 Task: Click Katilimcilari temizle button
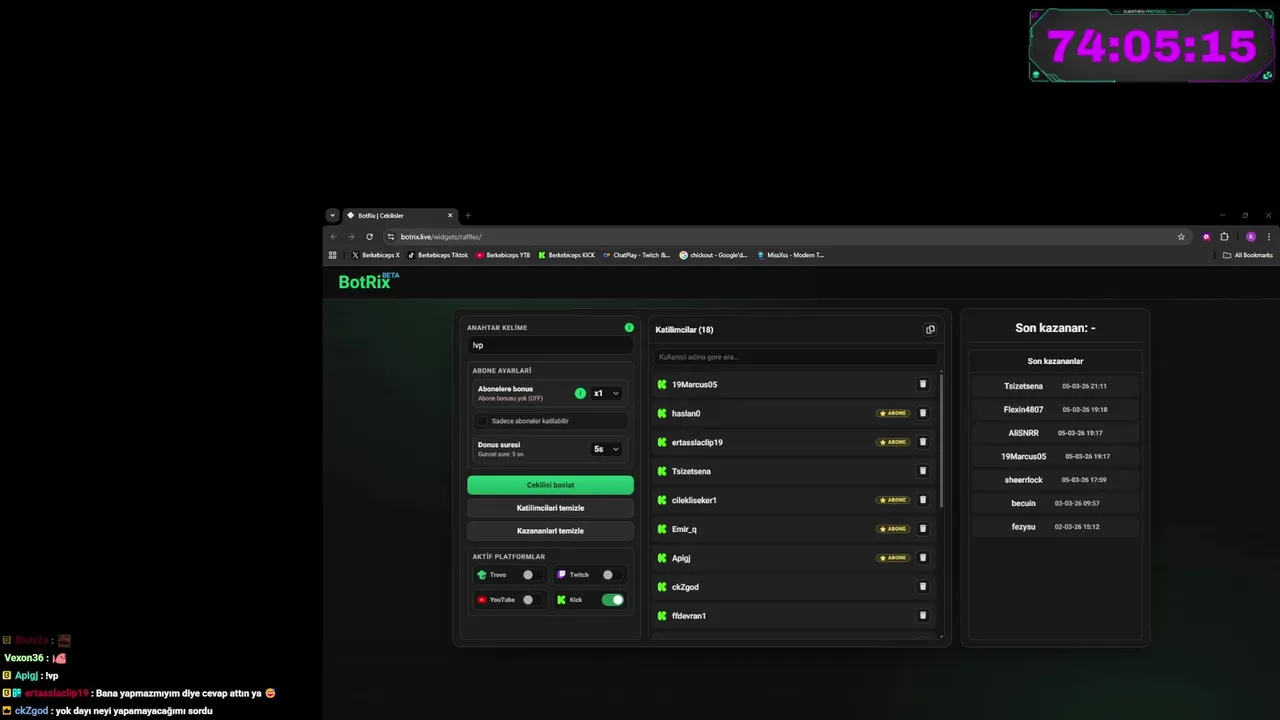(550, 508)
